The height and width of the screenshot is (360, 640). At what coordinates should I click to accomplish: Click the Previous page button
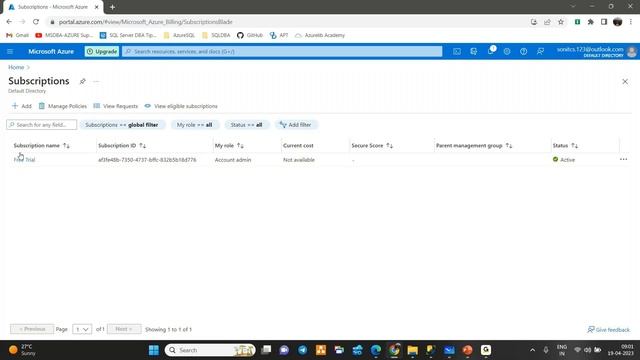[x=32, y=329]
